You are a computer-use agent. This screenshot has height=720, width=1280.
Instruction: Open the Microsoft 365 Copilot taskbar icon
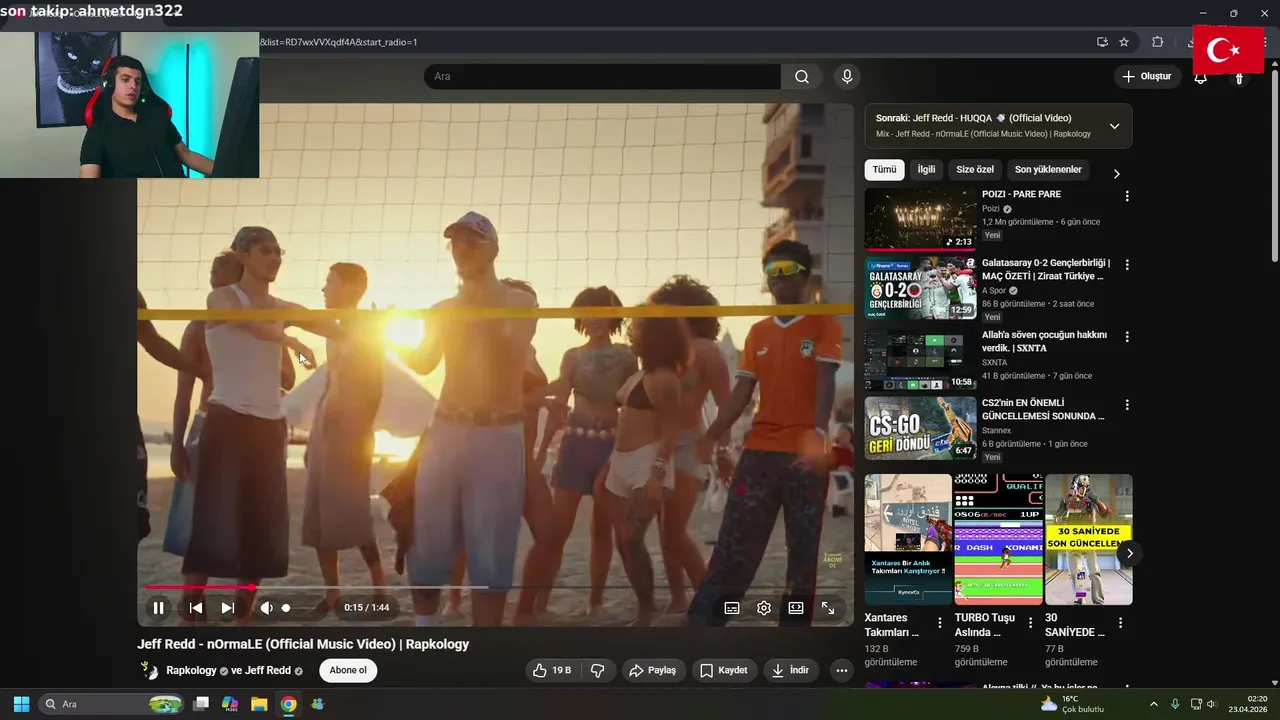230,704
